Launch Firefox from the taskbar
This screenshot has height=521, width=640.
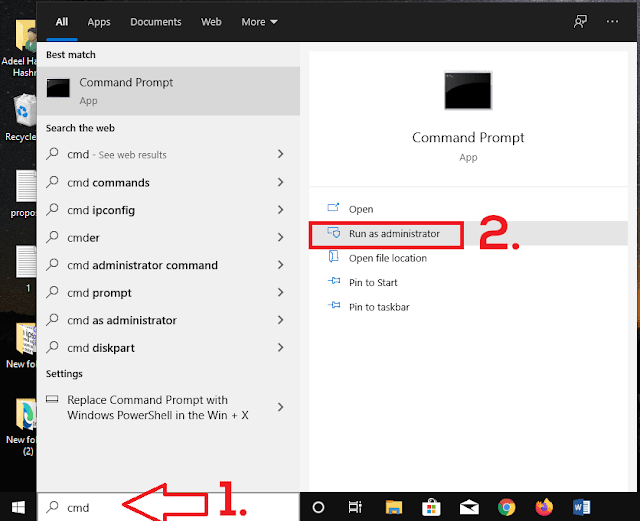pyautogui.click(x=544, y=507)
